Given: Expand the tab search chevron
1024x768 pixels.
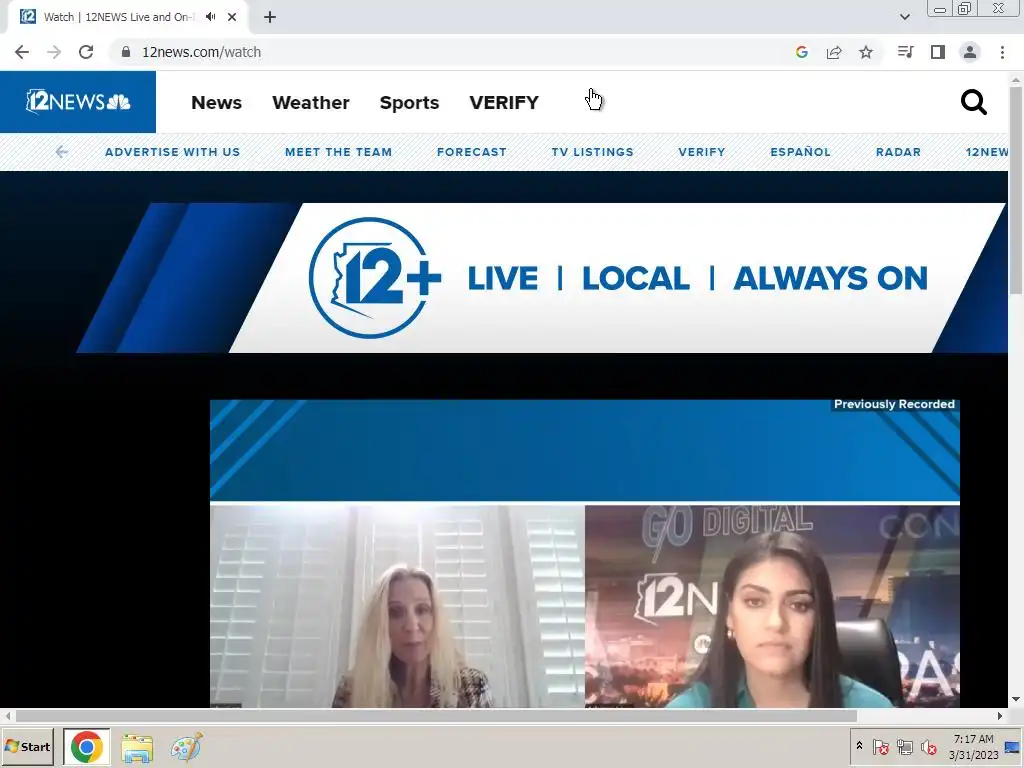Looking at the screenshot, I should tap(904, 17).
